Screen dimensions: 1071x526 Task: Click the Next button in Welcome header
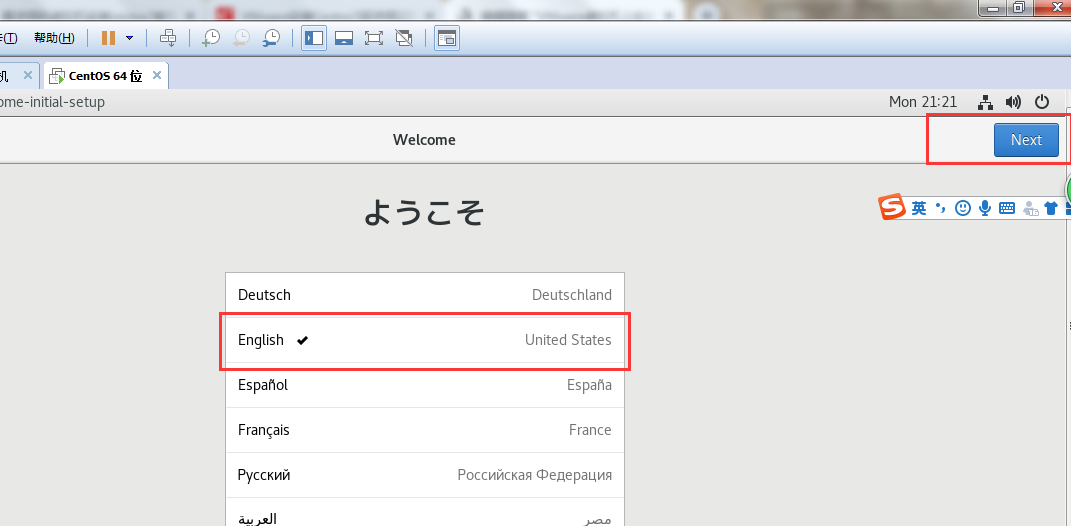pos(1026,140)
